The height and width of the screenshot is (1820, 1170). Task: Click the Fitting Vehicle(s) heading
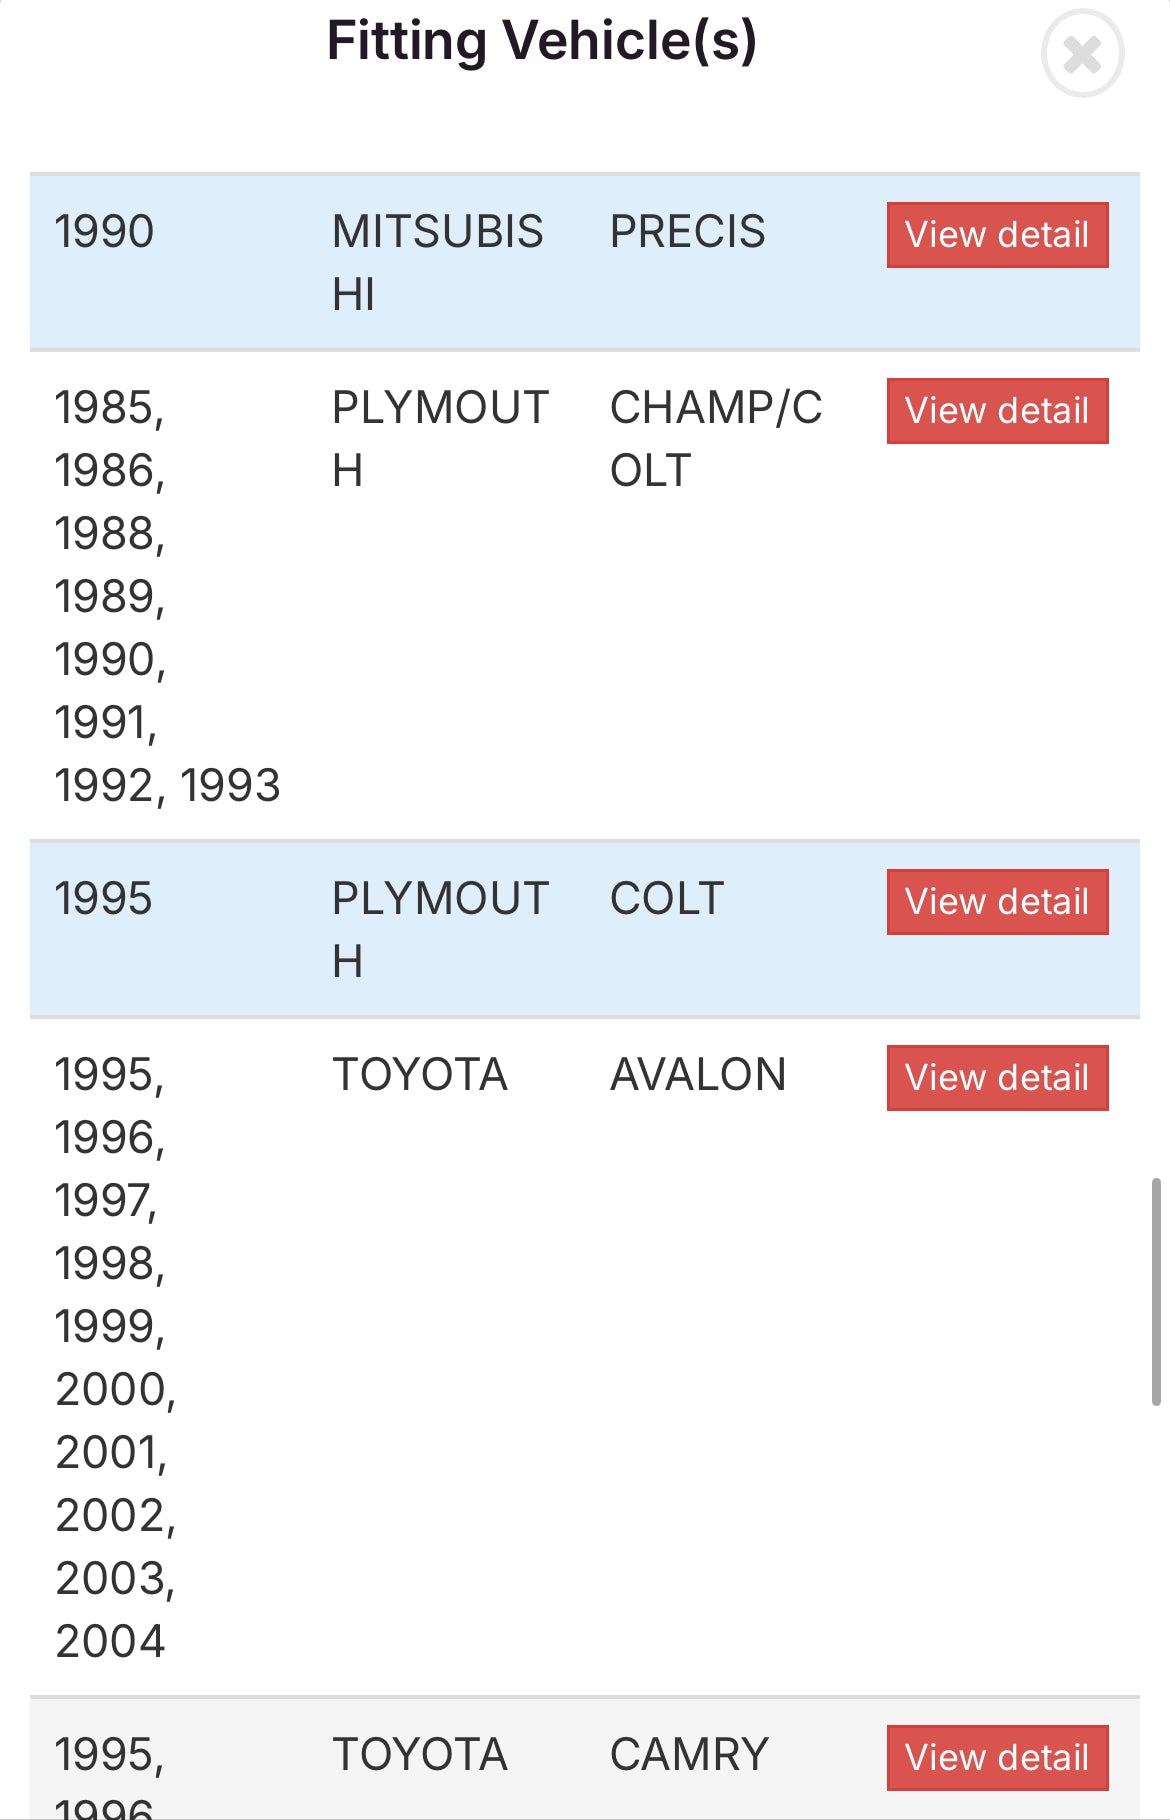click(x=541, y=42)
